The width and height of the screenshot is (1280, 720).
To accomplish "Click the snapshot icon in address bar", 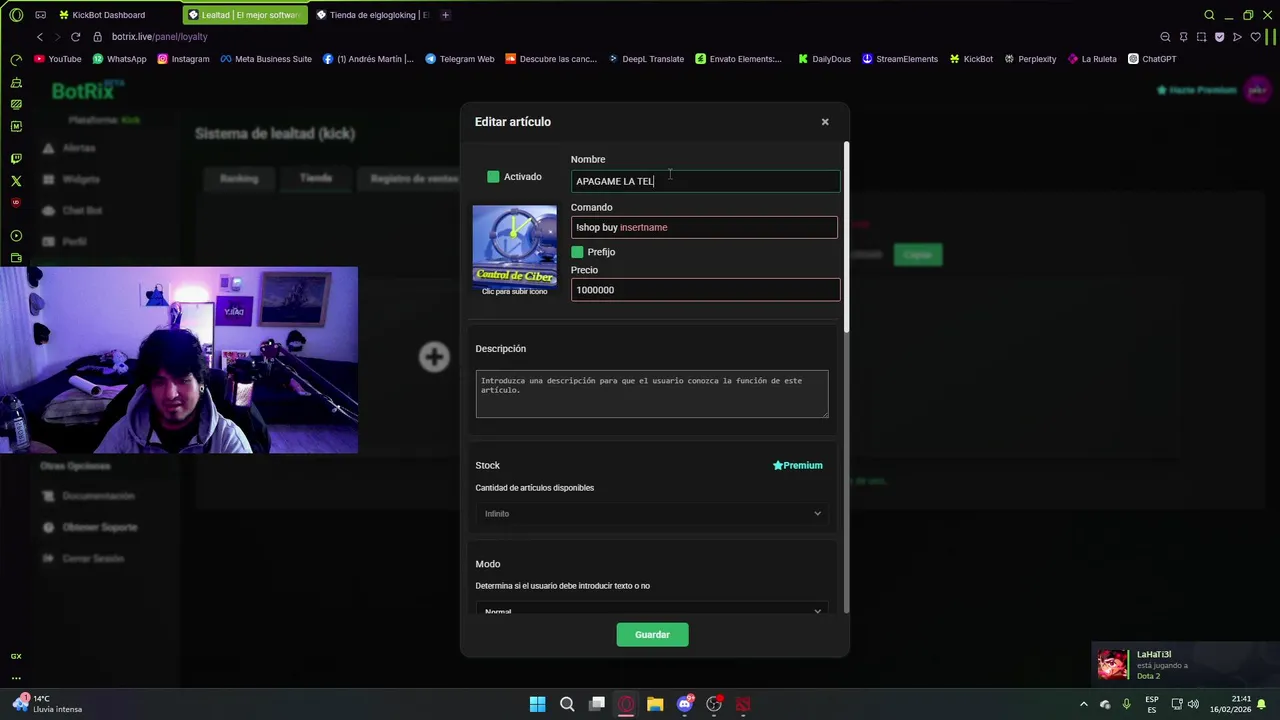I will (x=1201, y=37).
